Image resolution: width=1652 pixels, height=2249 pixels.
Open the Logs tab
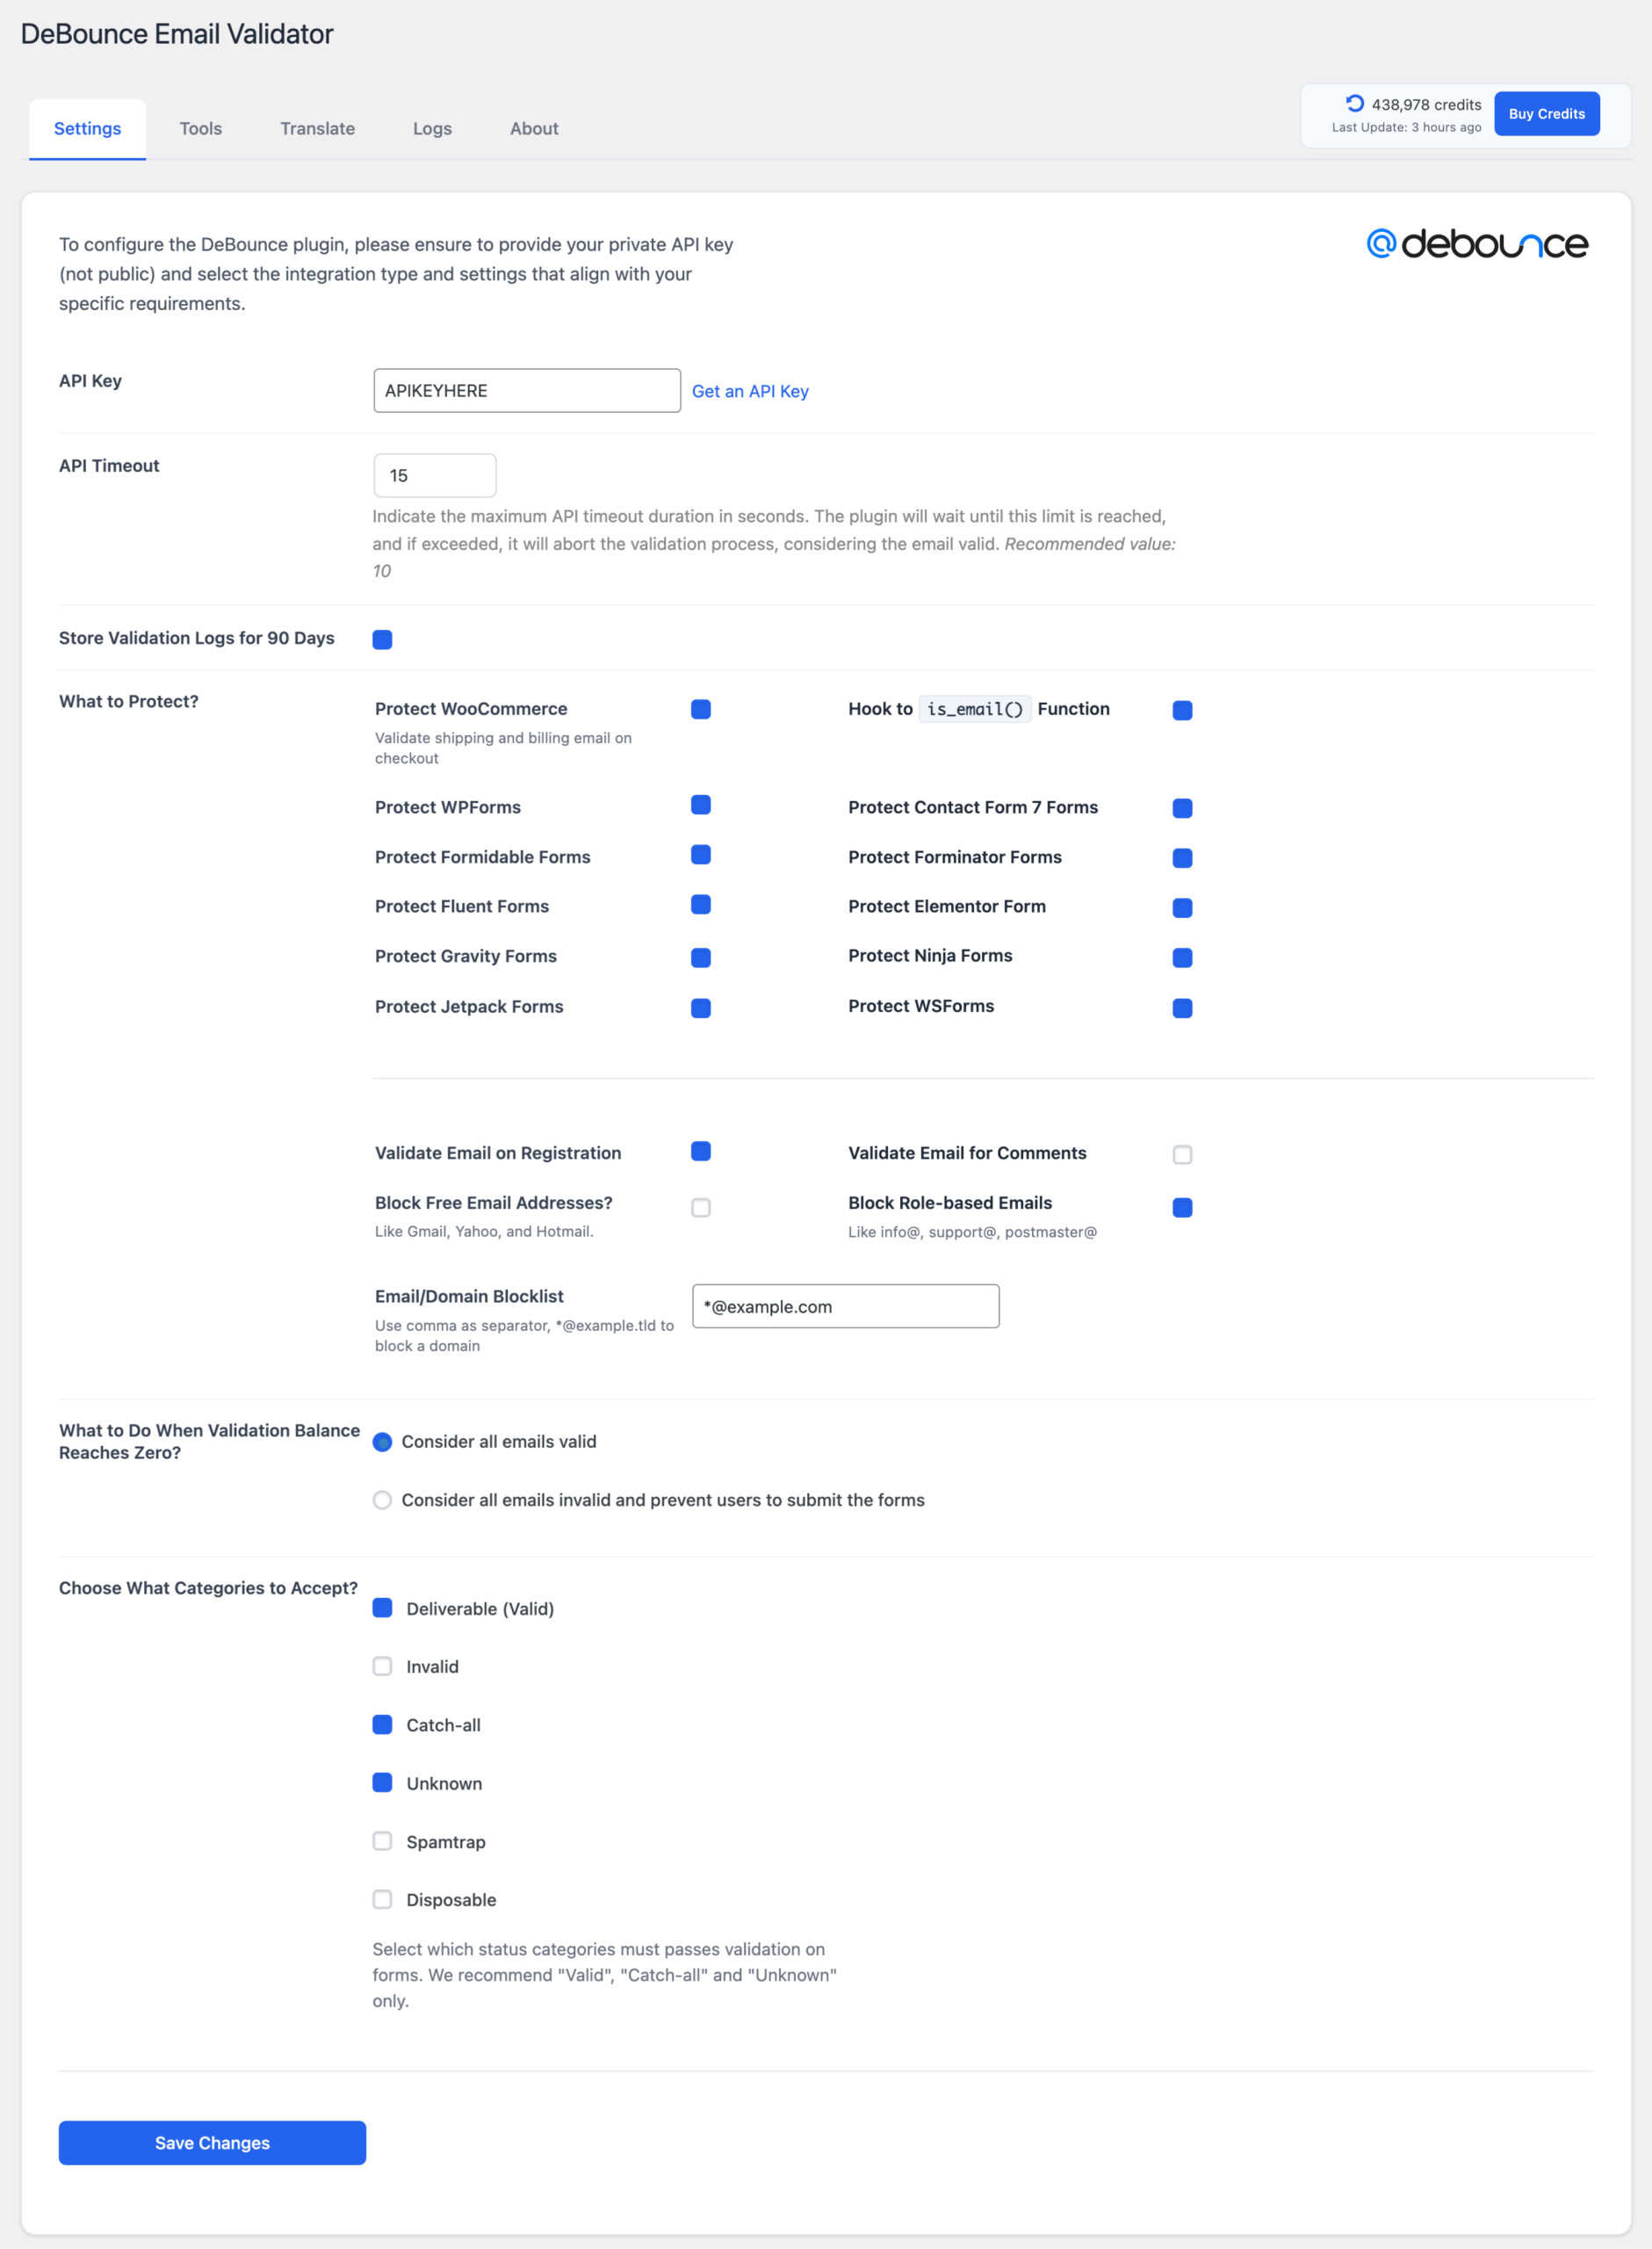click(432, 128)
